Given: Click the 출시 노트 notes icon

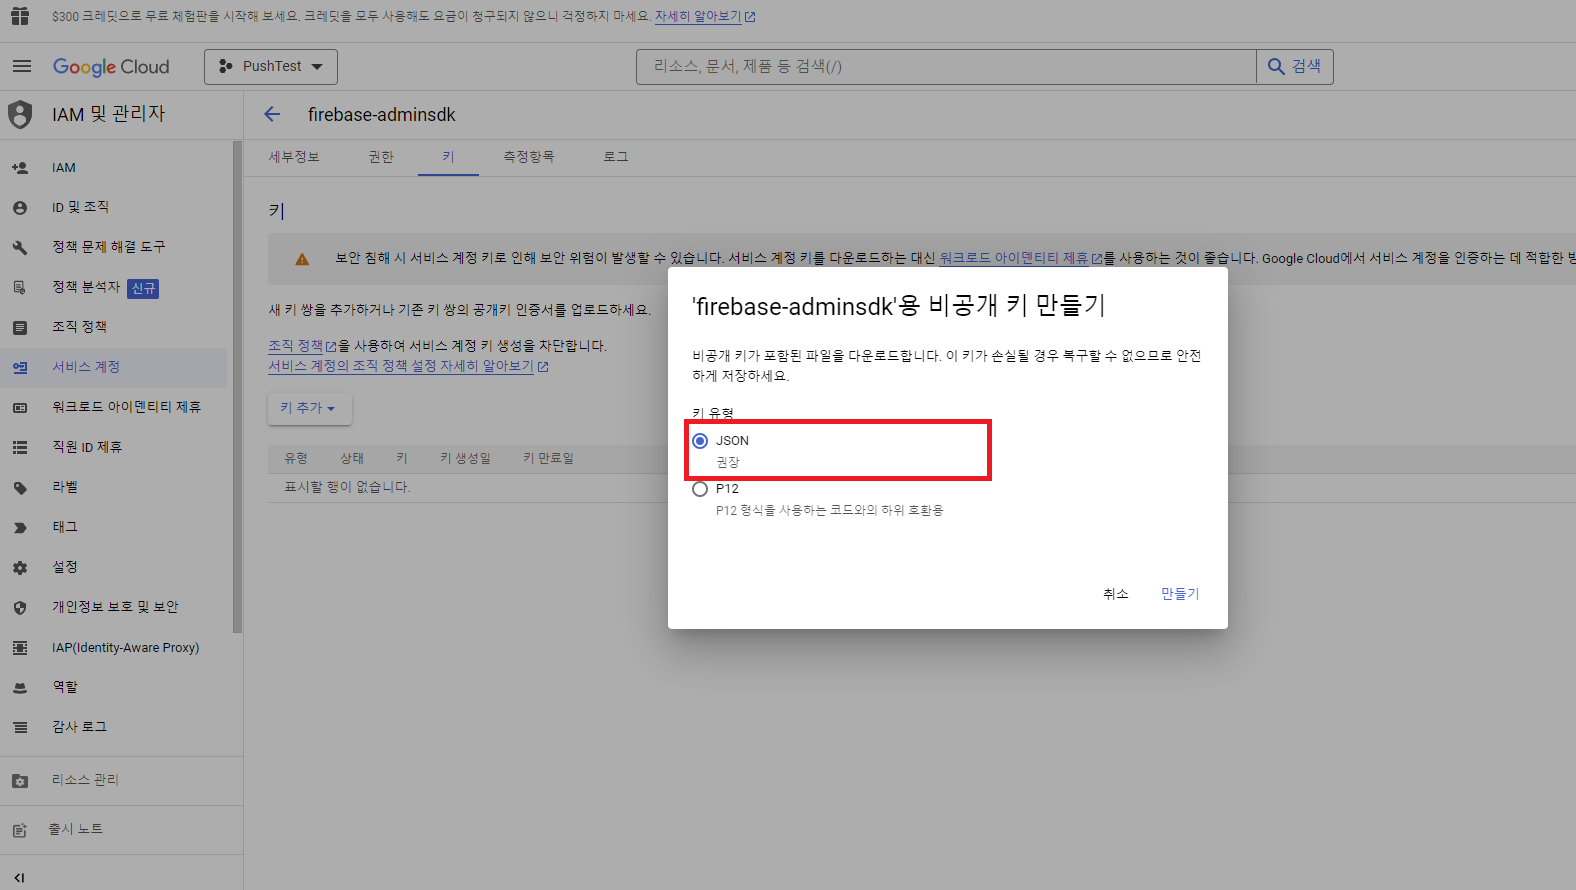Looking at the screenshot, I should (x=20, y=830).
